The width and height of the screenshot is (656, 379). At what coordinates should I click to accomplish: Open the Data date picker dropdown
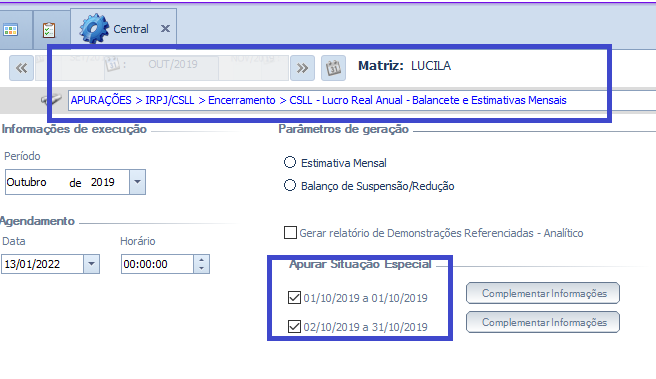pos(91,264)
